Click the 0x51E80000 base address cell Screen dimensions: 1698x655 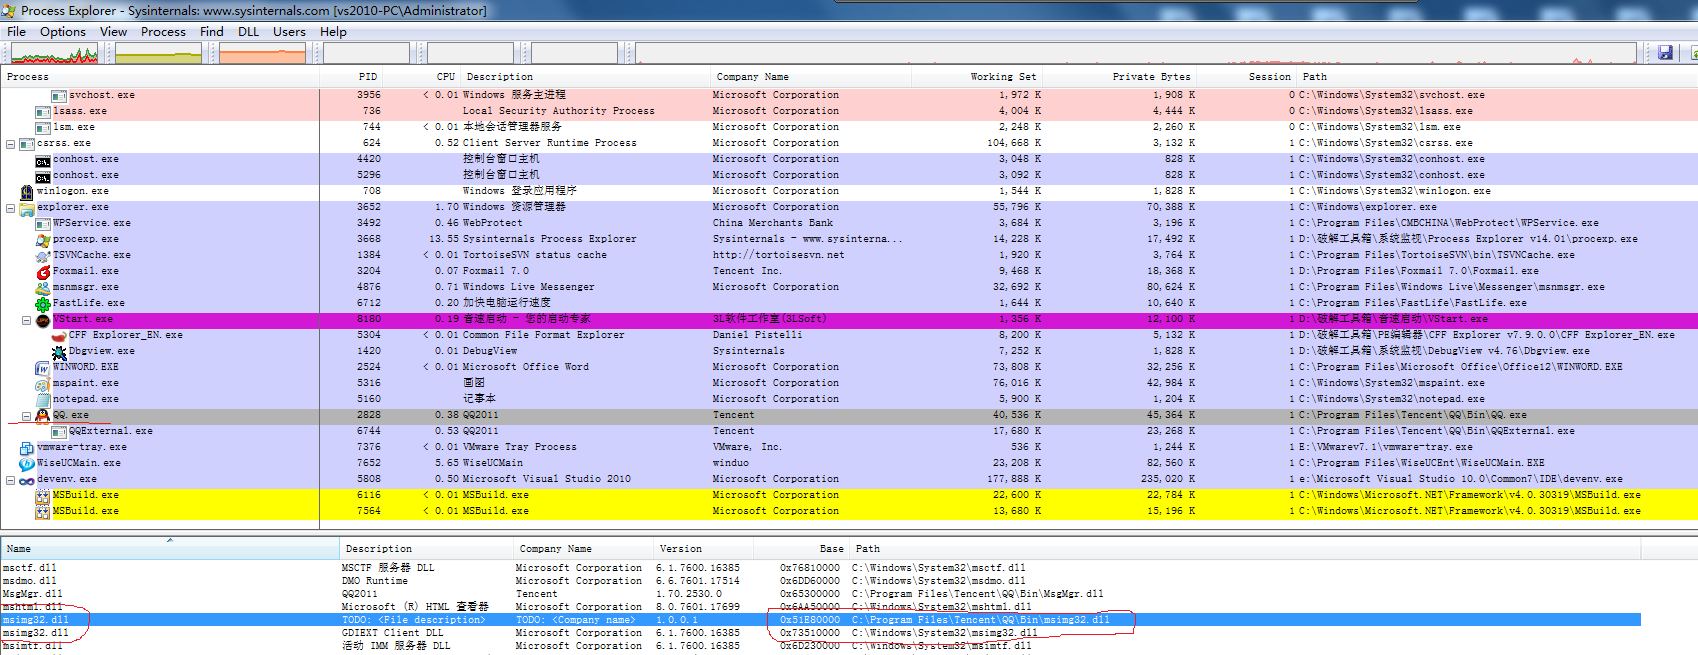tap(810, 620)
